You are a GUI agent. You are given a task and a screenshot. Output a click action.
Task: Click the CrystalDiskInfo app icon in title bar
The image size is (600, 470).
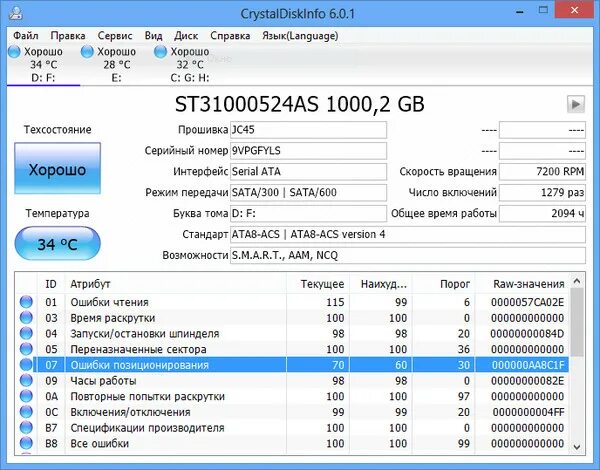pyautogui.click(x=16, y=14)
